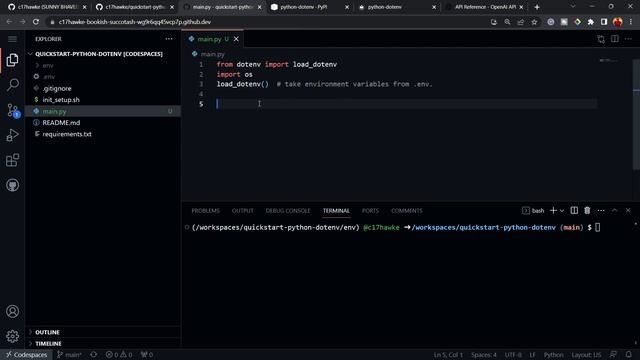
Task: Open the Manage gear settings icon
Action: click(12, 336)
